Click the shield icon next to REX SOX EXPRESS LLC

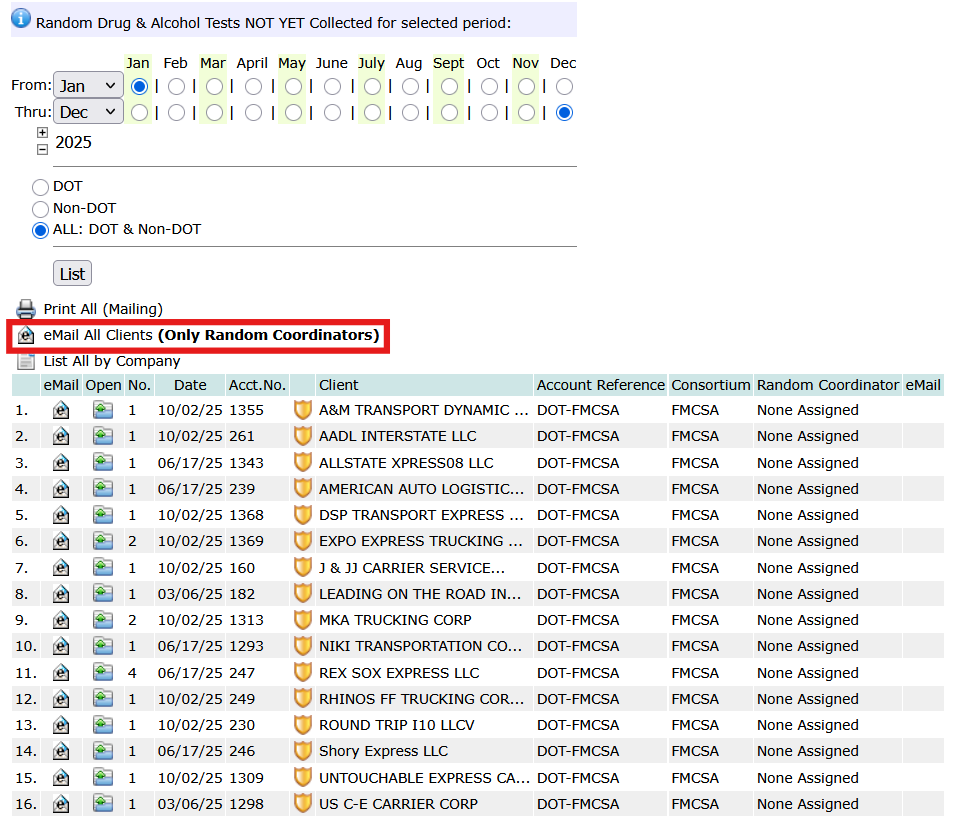coord(303,672)
